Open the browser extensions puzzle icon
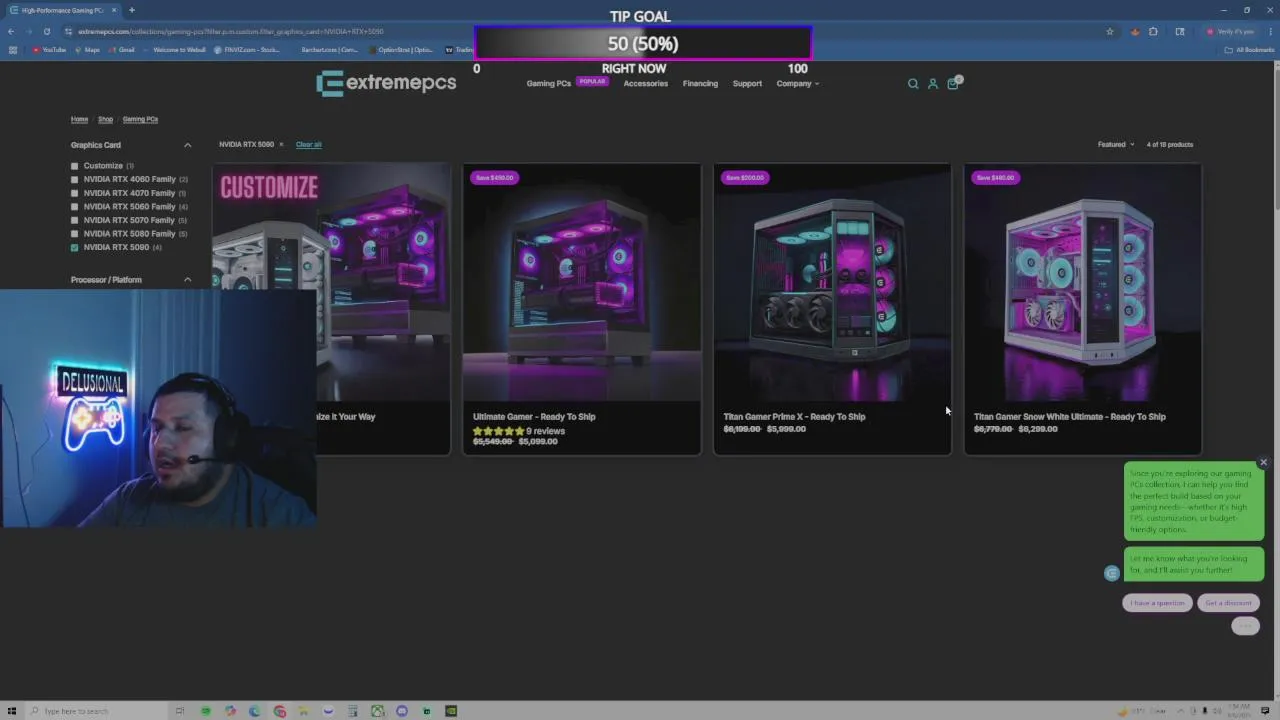This screenshot has width=1280, height=720. click(1153, 31)
